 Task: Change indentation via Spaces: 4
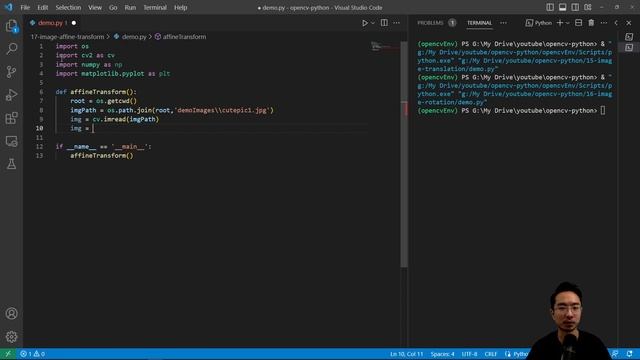click(442, 354)
